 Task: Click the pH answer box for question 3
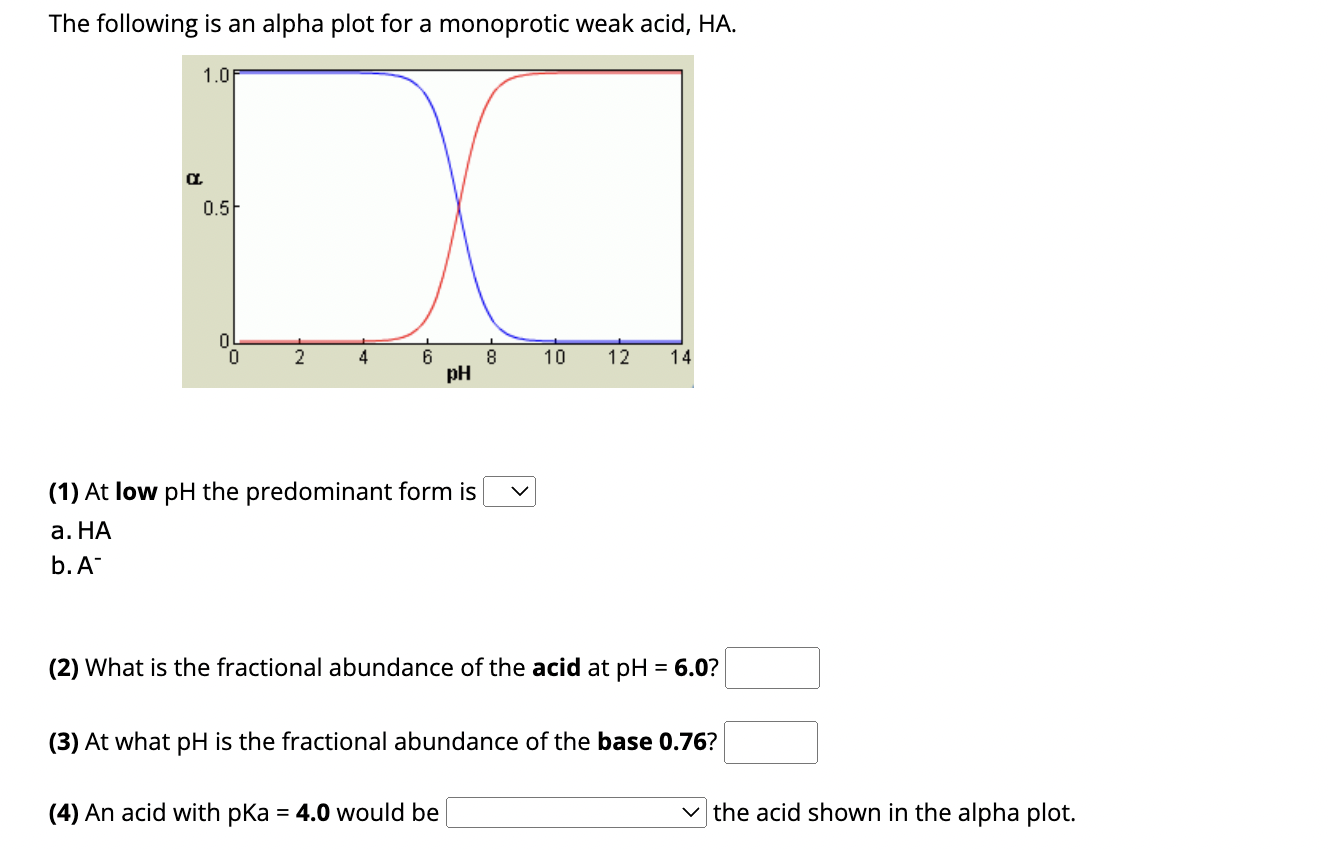coord(770,742)
